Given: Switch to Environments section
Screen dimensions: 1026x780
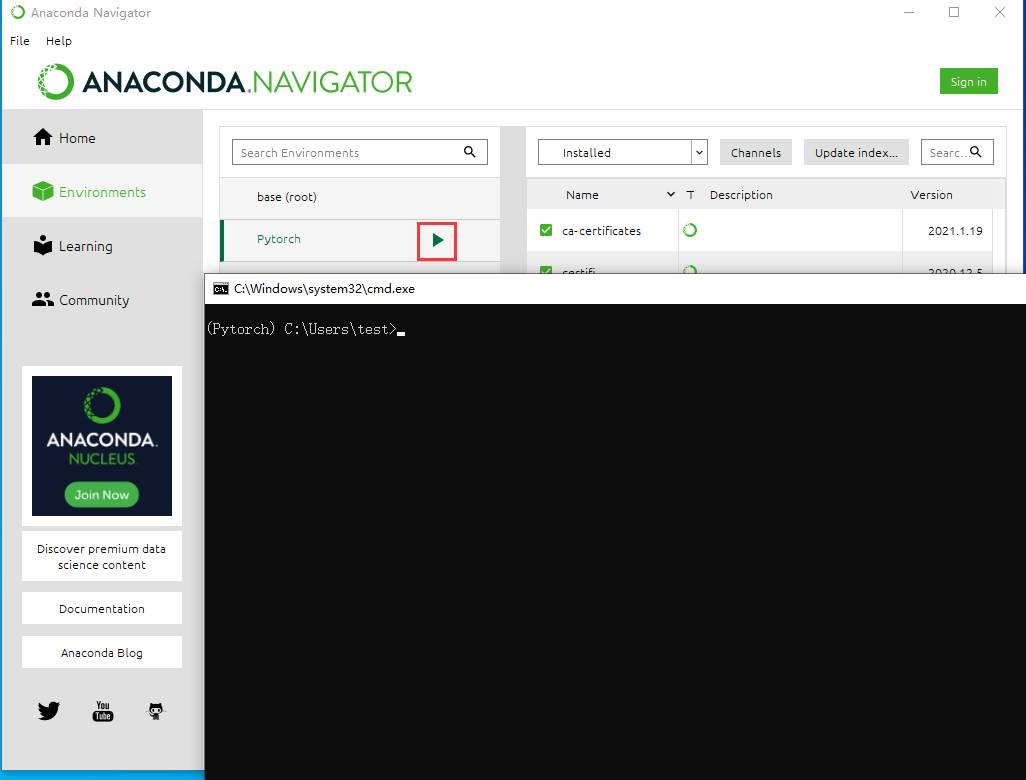Looking at the screenshot, I should pyautogui.click(x=102, y=192).
